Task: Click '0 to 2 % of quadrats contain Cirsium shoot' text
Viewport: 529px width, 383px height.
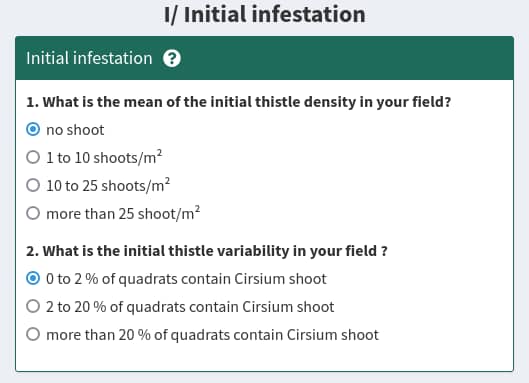Action: 186,279
